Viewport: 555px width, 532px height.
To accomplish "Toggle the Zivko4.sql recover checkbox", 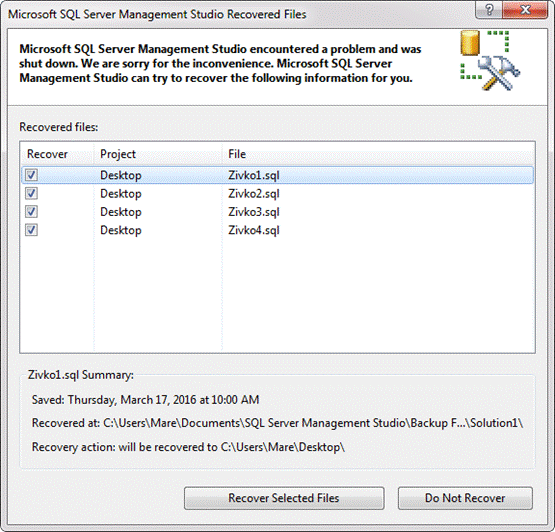I will click(32, 230).
